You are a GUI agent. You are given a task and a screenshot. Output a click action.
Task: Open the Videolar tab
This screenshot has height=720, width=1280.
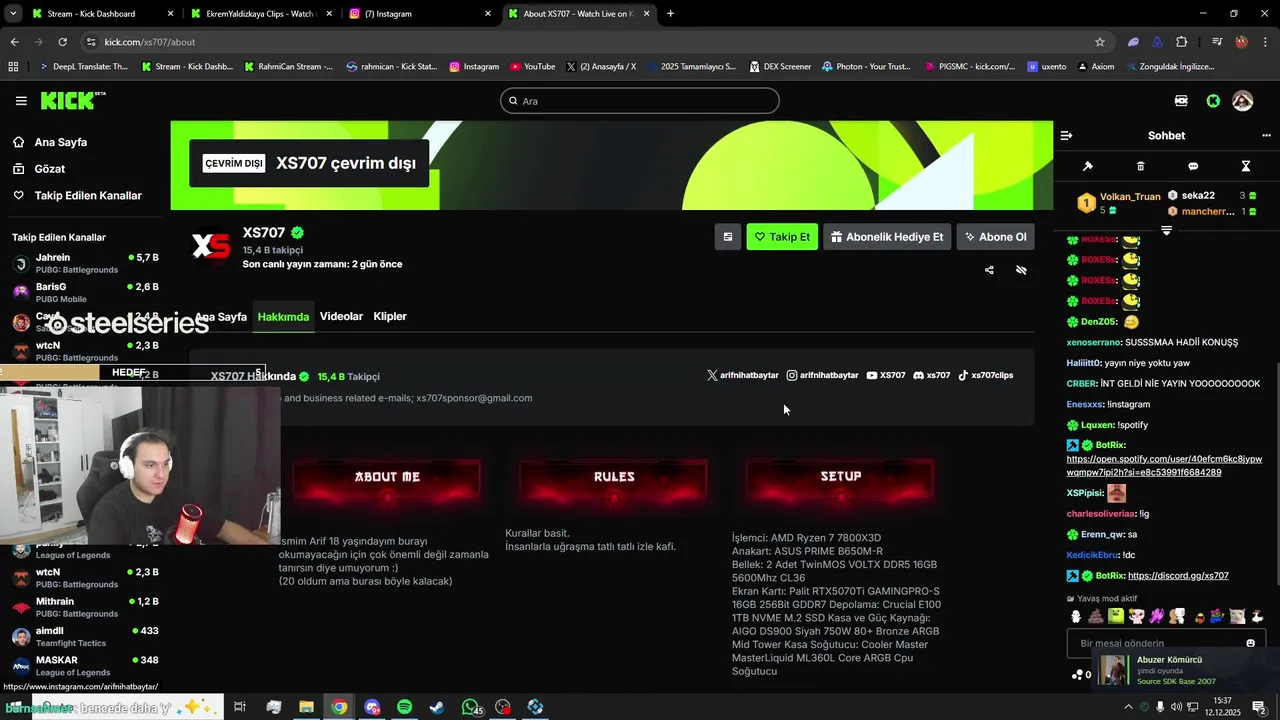point(341,316)
